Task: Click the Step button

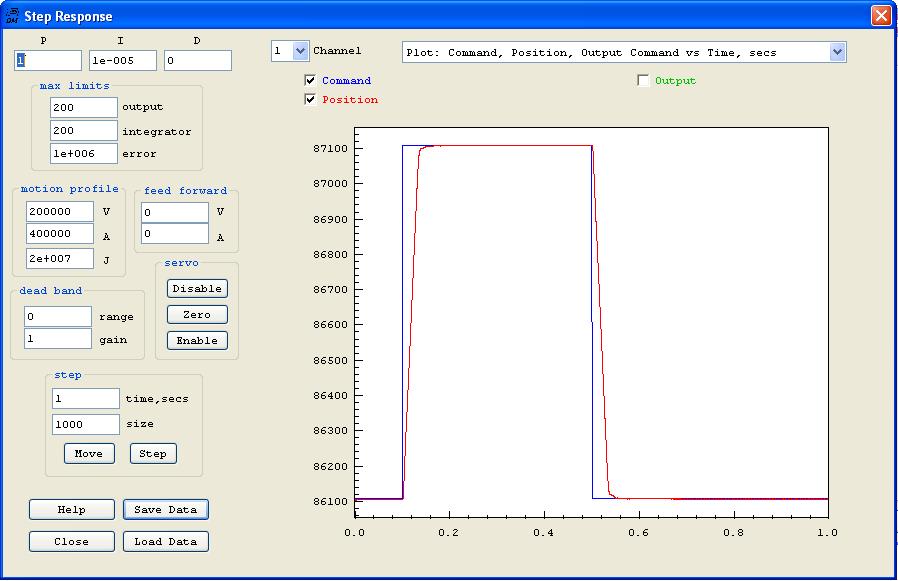Action: pyautogui.click(x=153, y=453)
